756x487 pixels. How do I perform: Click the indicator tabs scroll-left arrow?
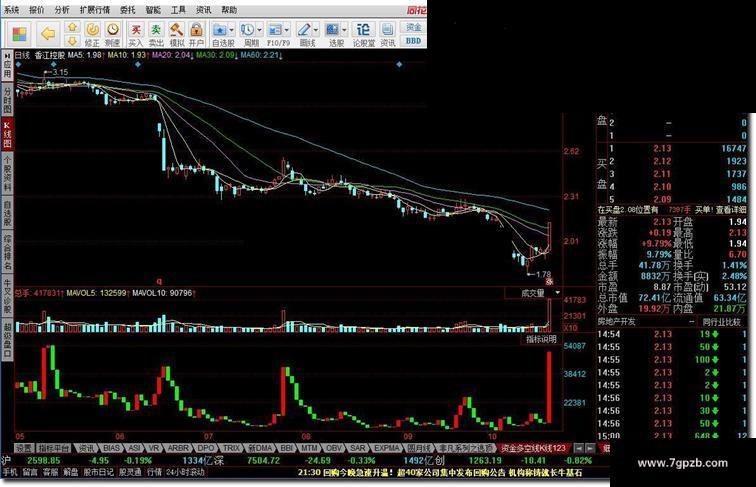579,448
